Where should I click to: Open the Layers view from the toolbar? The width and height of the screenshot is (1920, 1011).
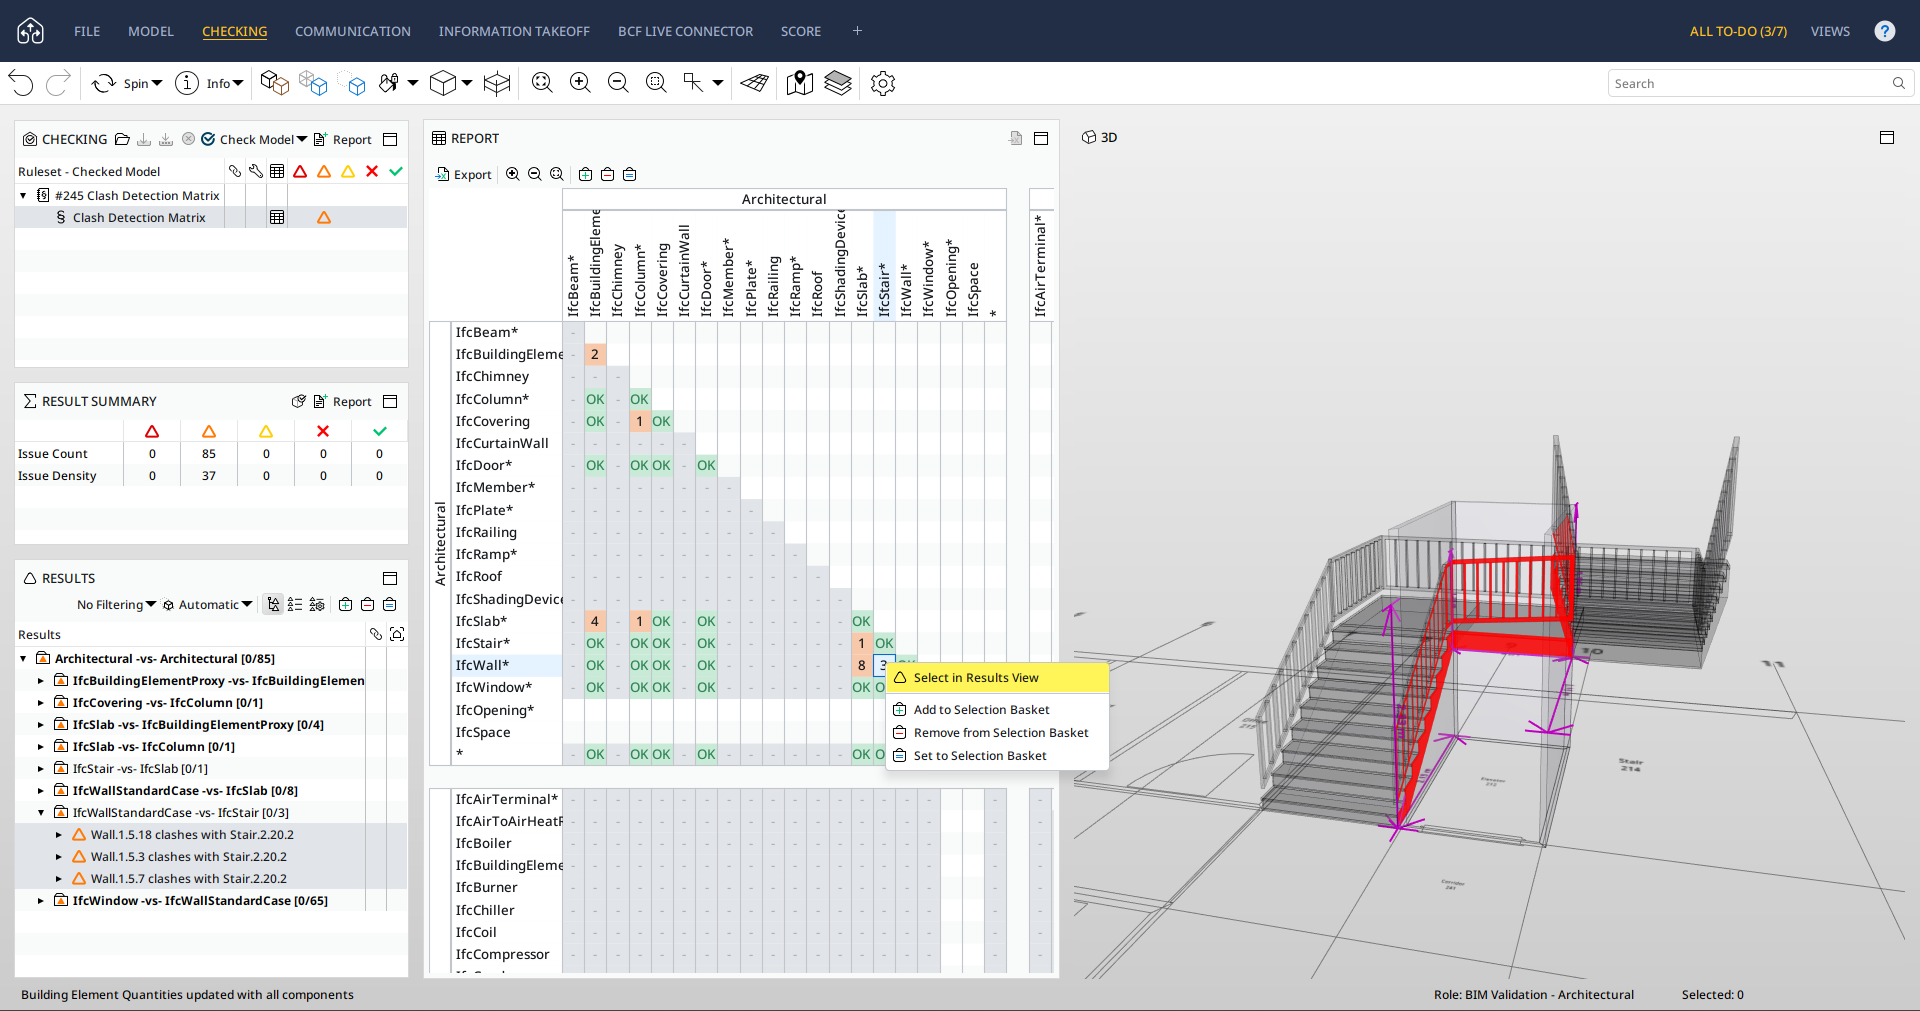(838, 83)
